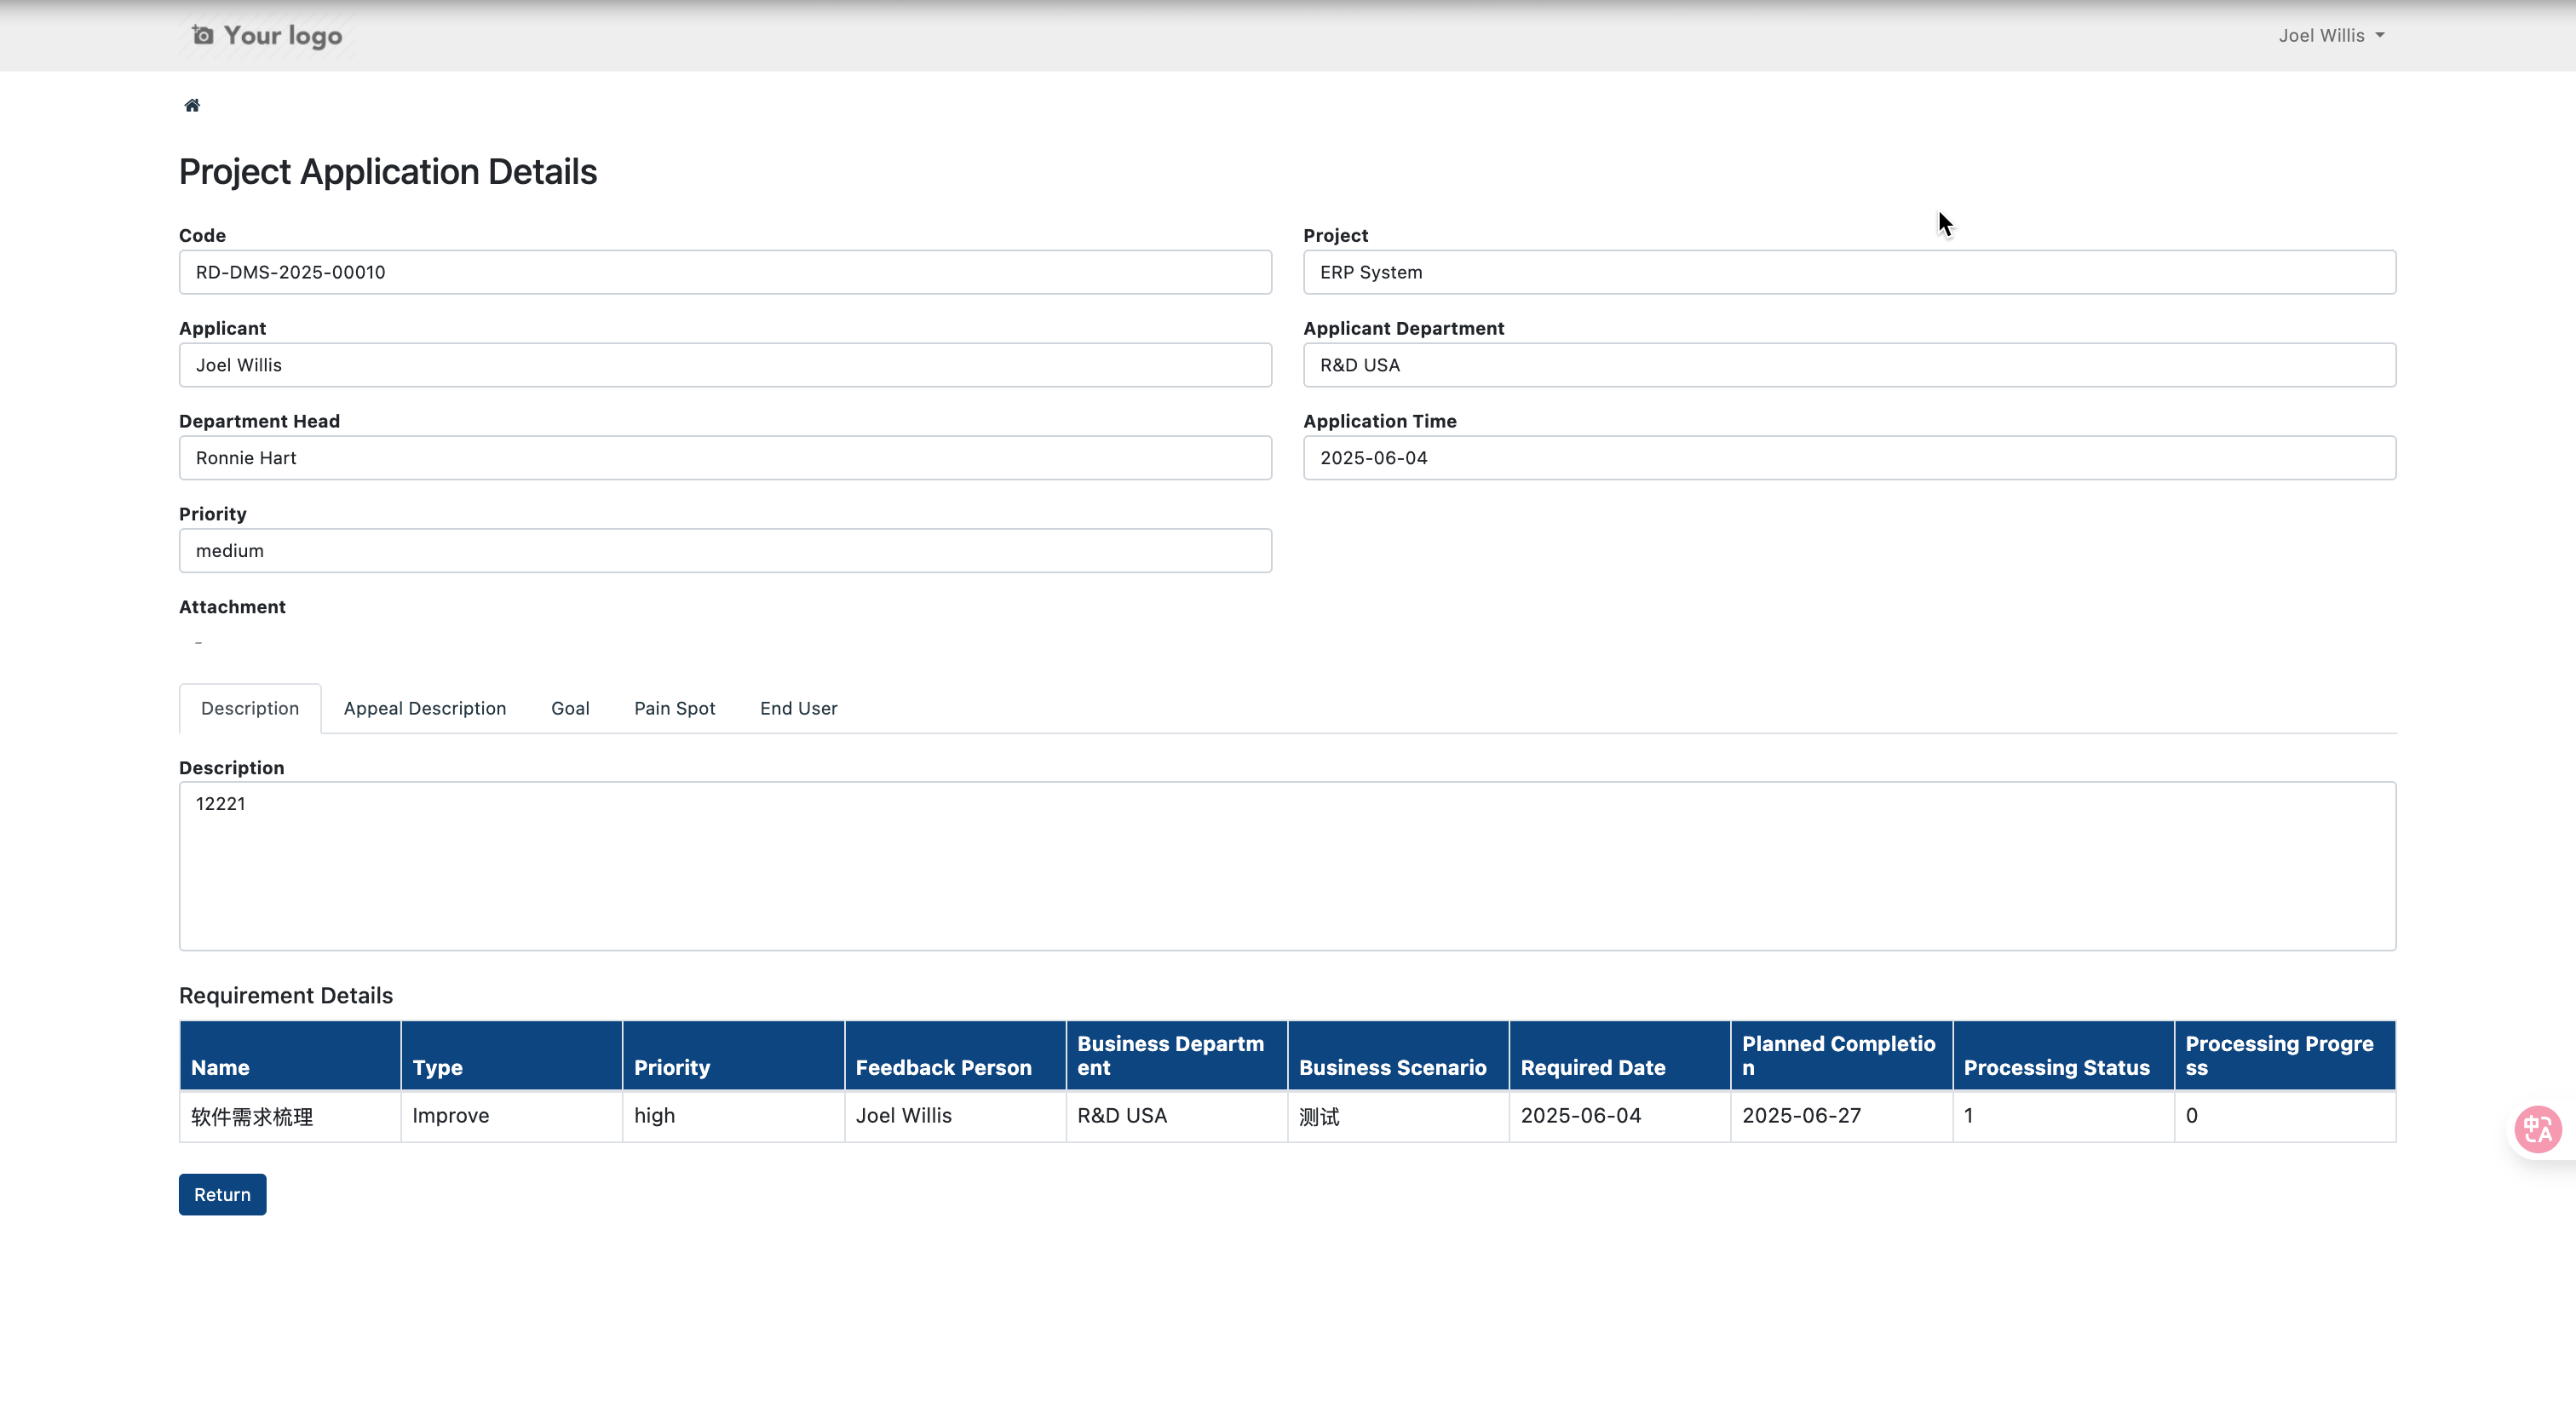The height and width of the screenshot is (1402, 2576).
Task: Click the Priority medium field
Action: tap(725, 551)
